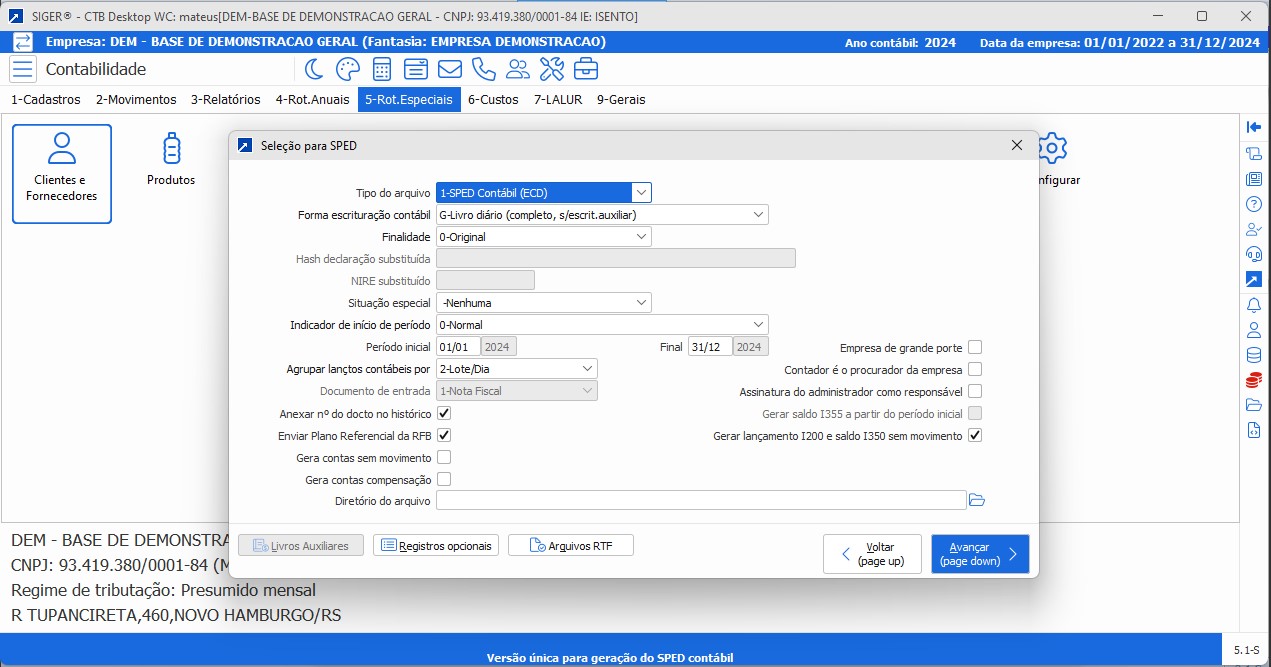Click the phone icon in toolbar
Image resolution: width=1271 pixels, height=667 pixels.
coord(483,69)
